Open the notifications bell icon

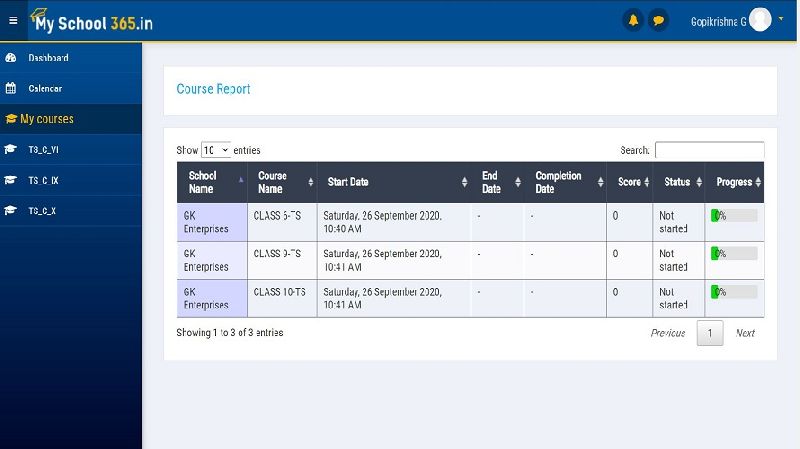coord(632,21)
